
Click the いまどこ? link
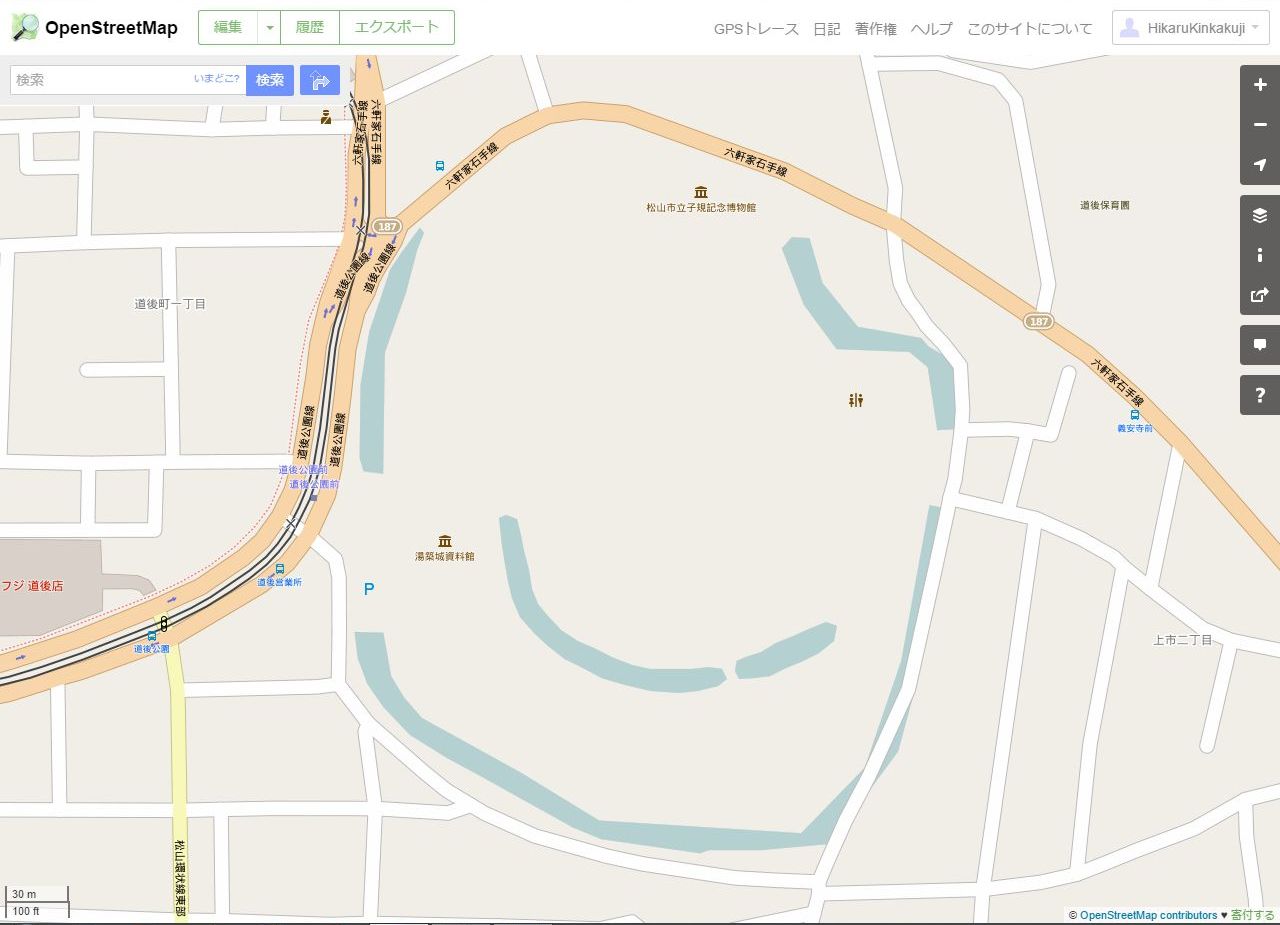tap(217, 78)
